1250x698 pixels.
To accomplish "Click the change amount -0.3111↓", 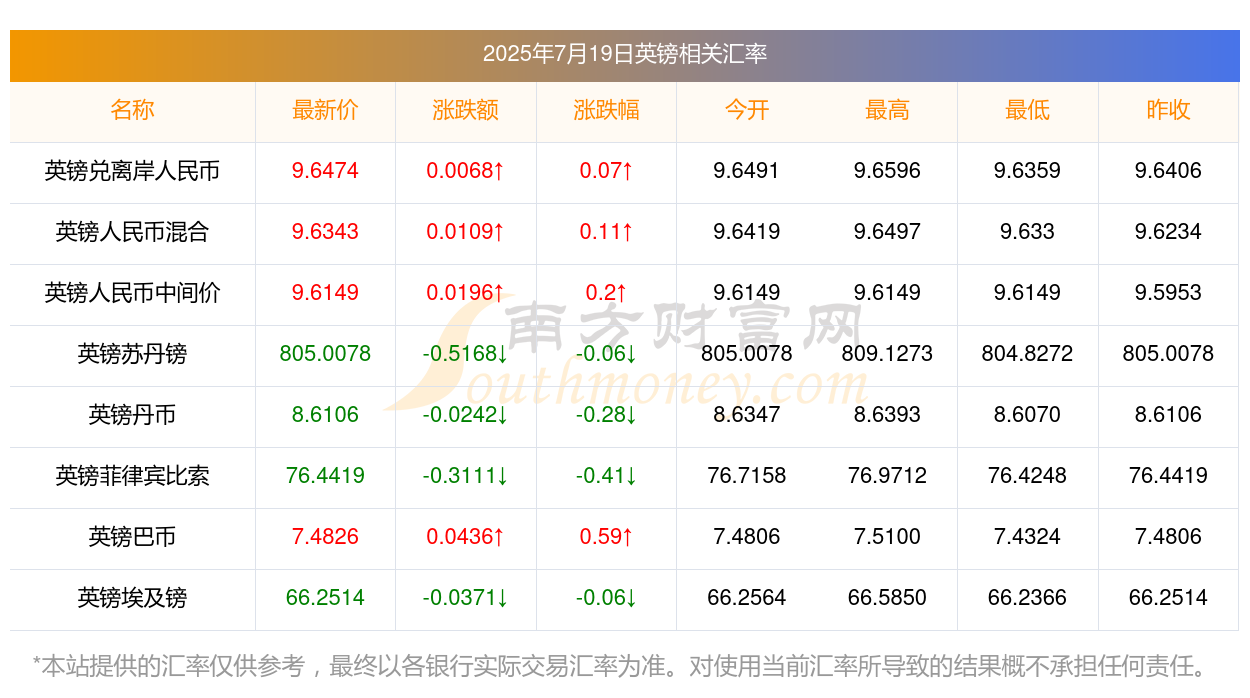I will pyautogui.click(x=466, y=476).
